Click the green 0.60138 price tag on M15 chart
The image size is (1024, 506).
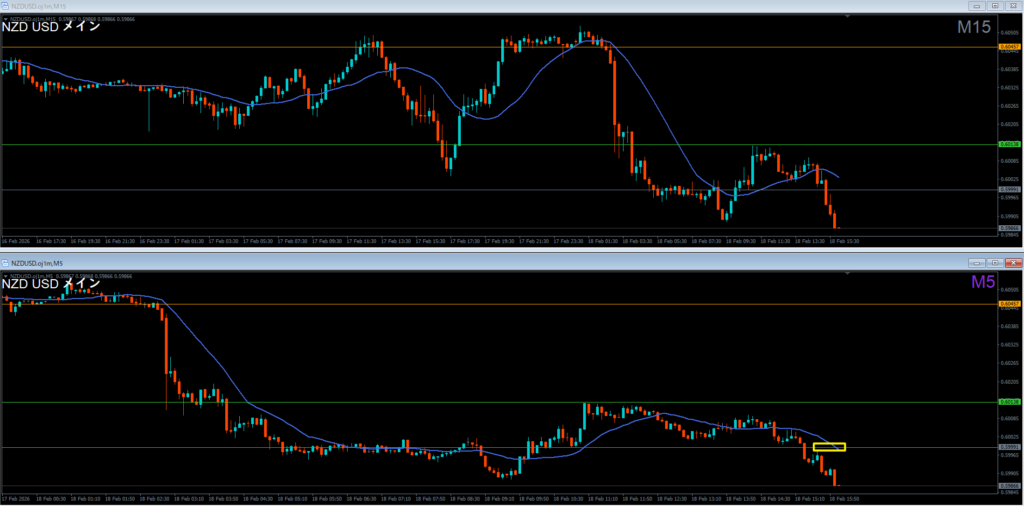[1007, 144]
